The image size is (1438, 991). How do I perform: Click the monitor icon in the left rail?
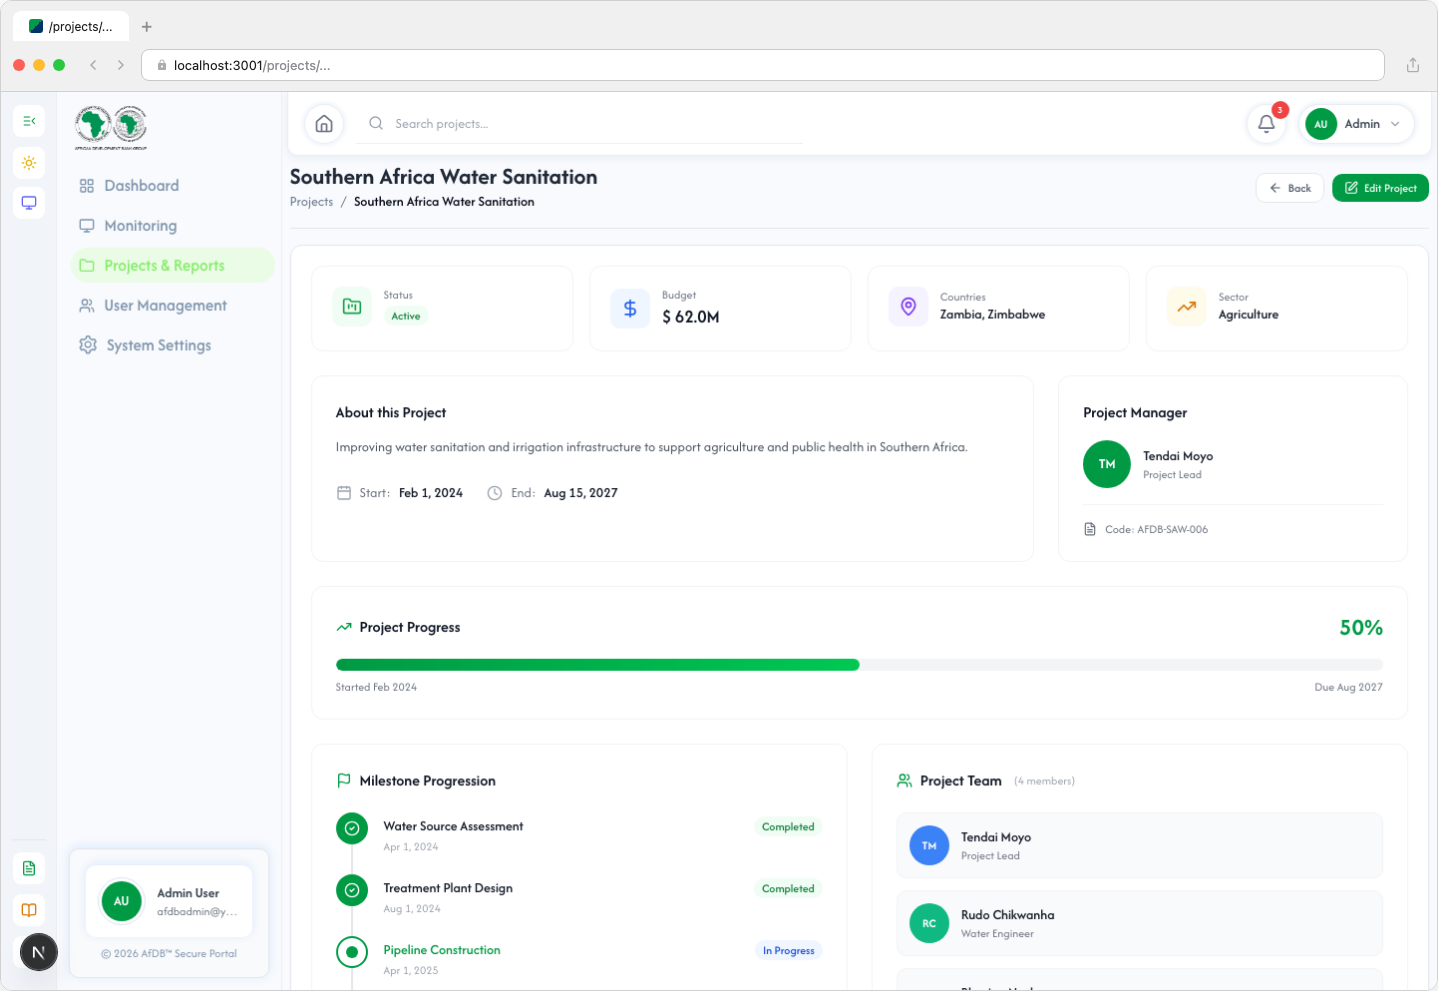(x=29, y=203)
